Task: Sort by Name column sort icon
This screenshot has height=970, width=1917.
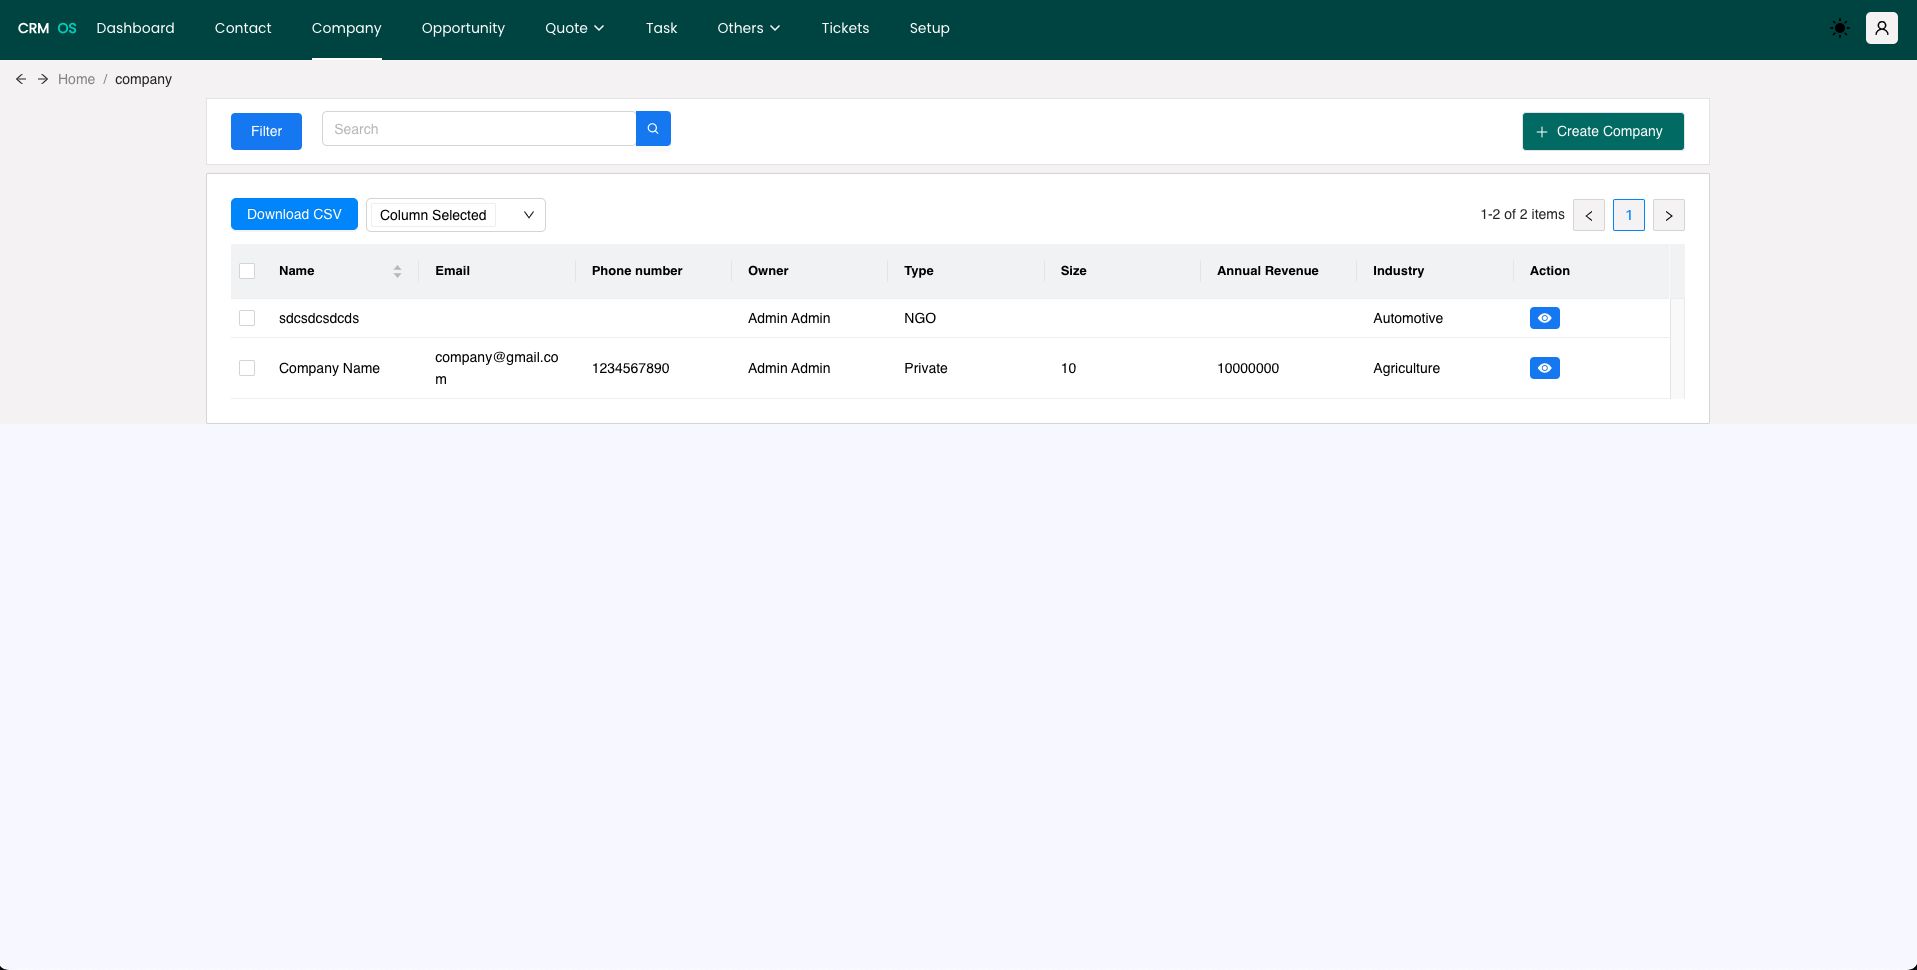Action: click(x=397, y=271)
